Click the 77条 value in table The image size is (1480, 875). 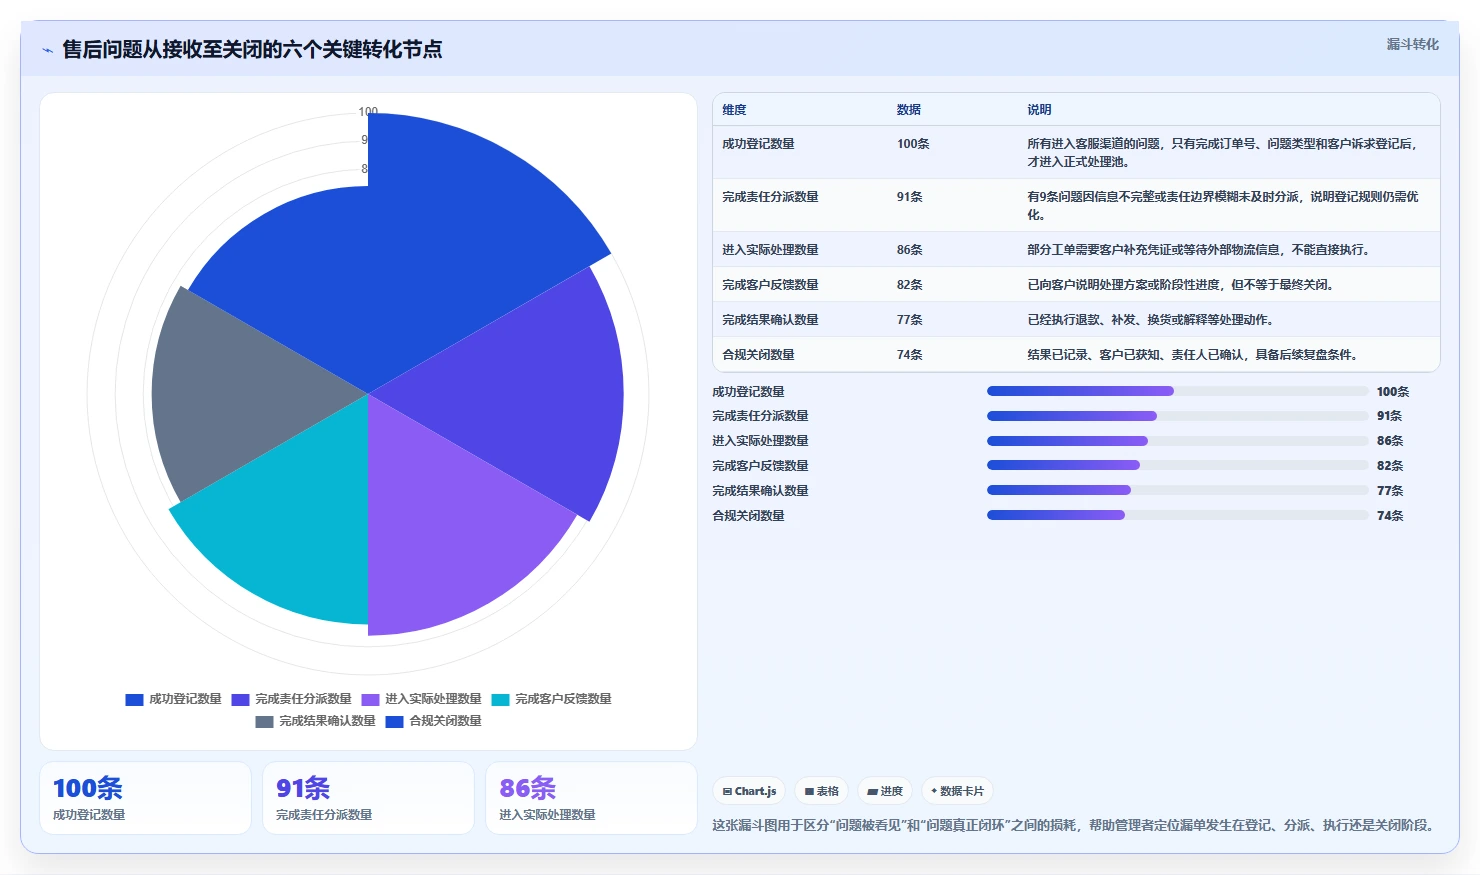coord(909,320)
